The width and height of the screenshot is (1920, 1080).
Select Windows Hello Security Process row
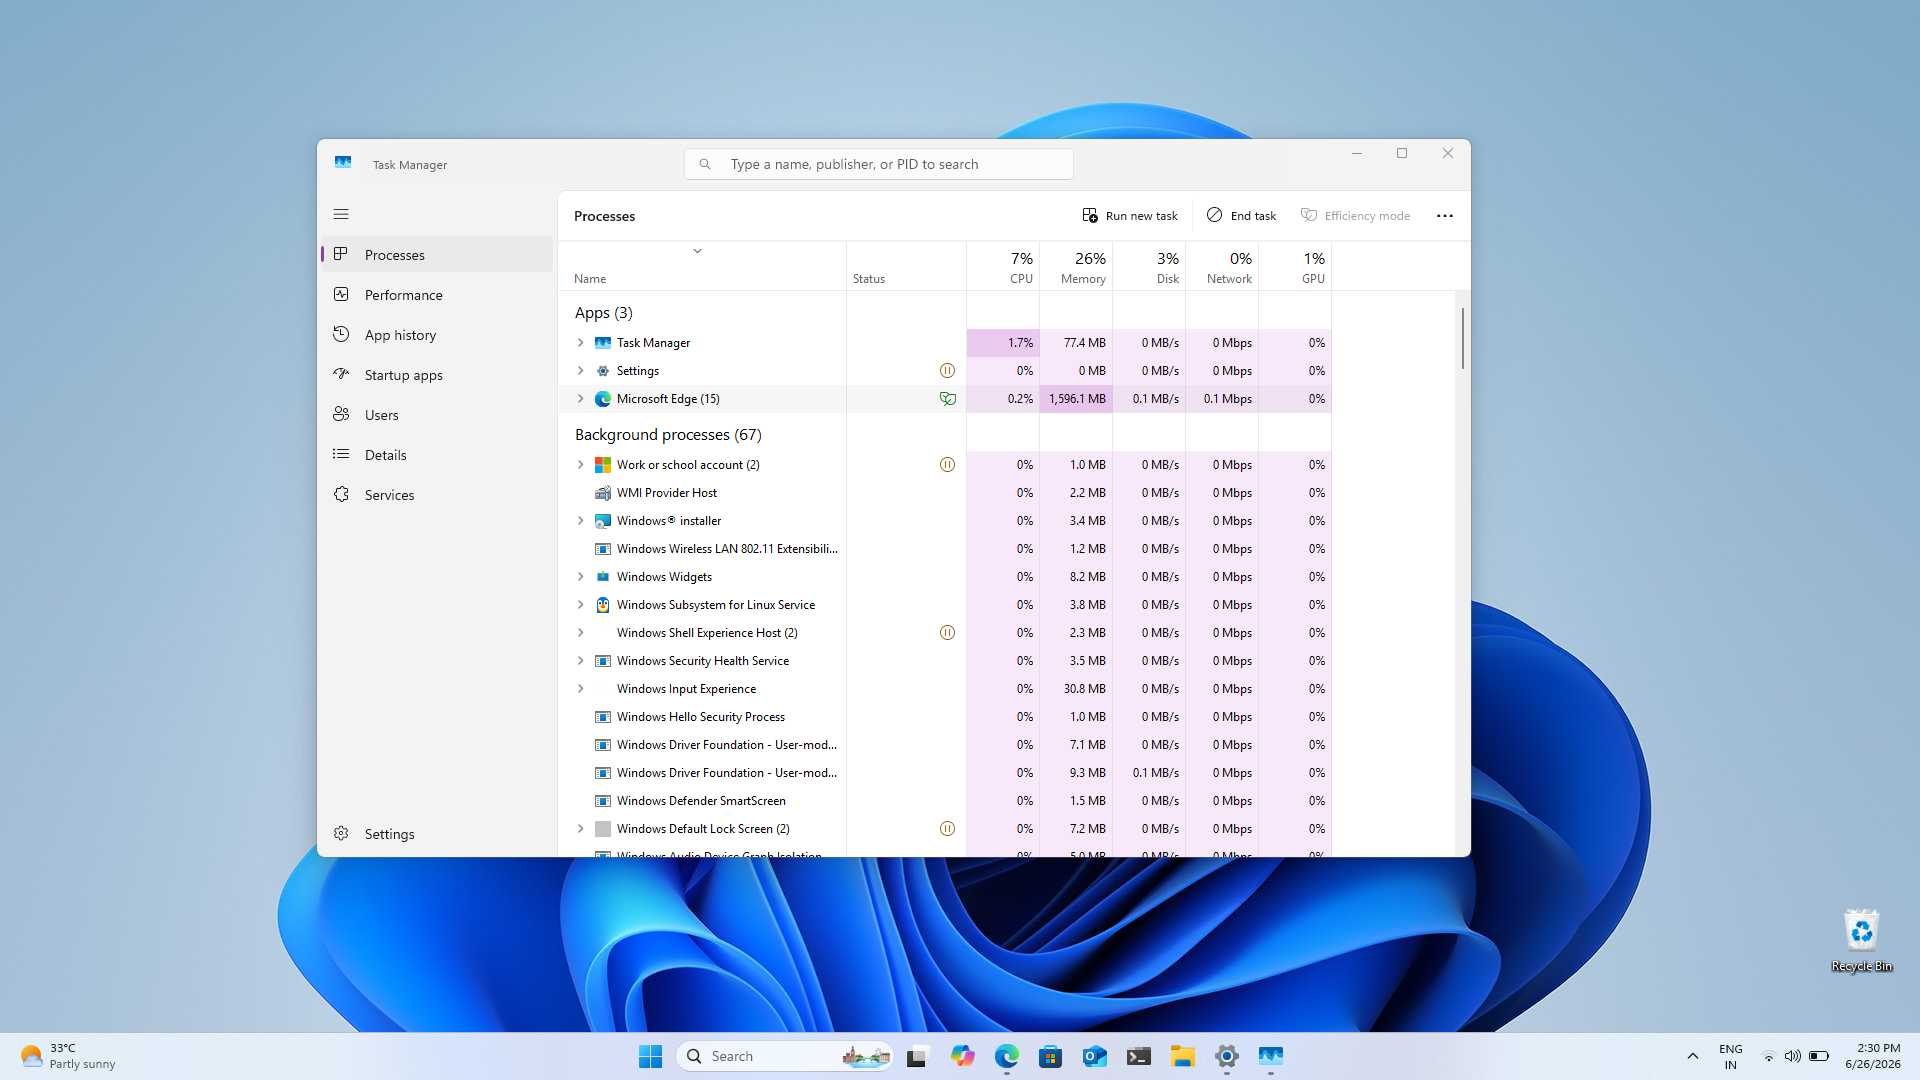945,717
